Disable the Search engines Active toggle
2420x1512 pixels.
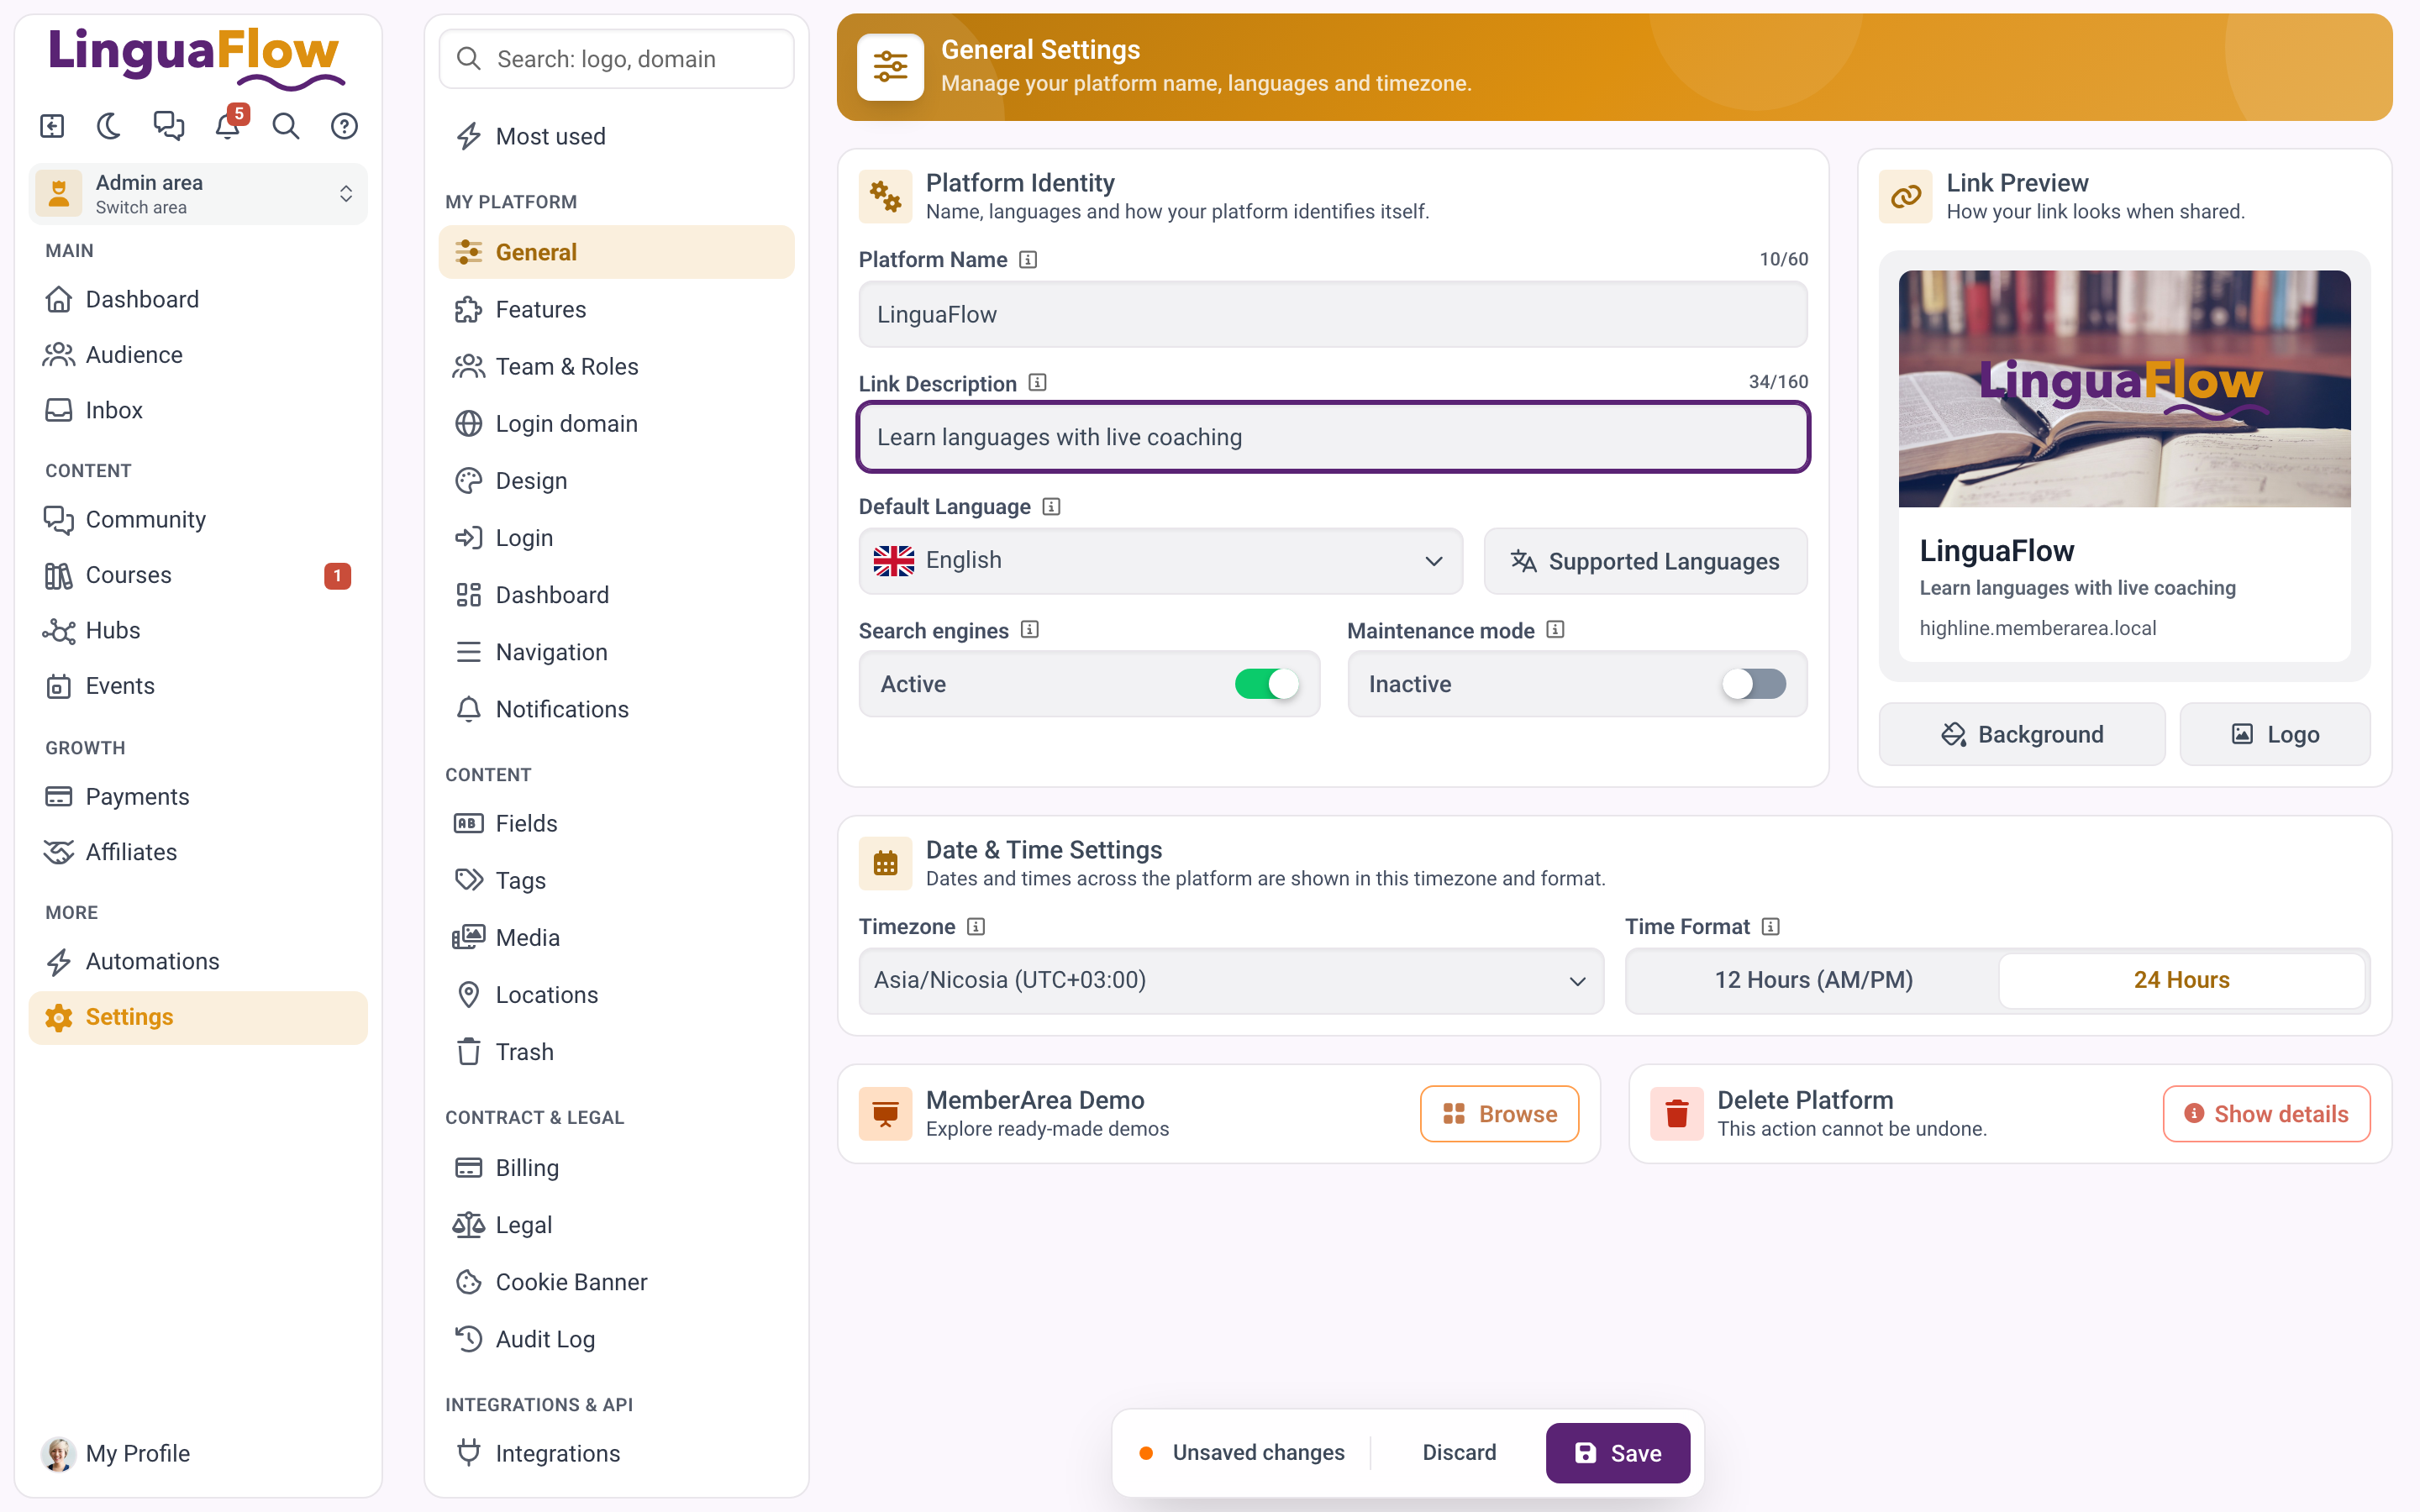click(x=1266, y=684)
